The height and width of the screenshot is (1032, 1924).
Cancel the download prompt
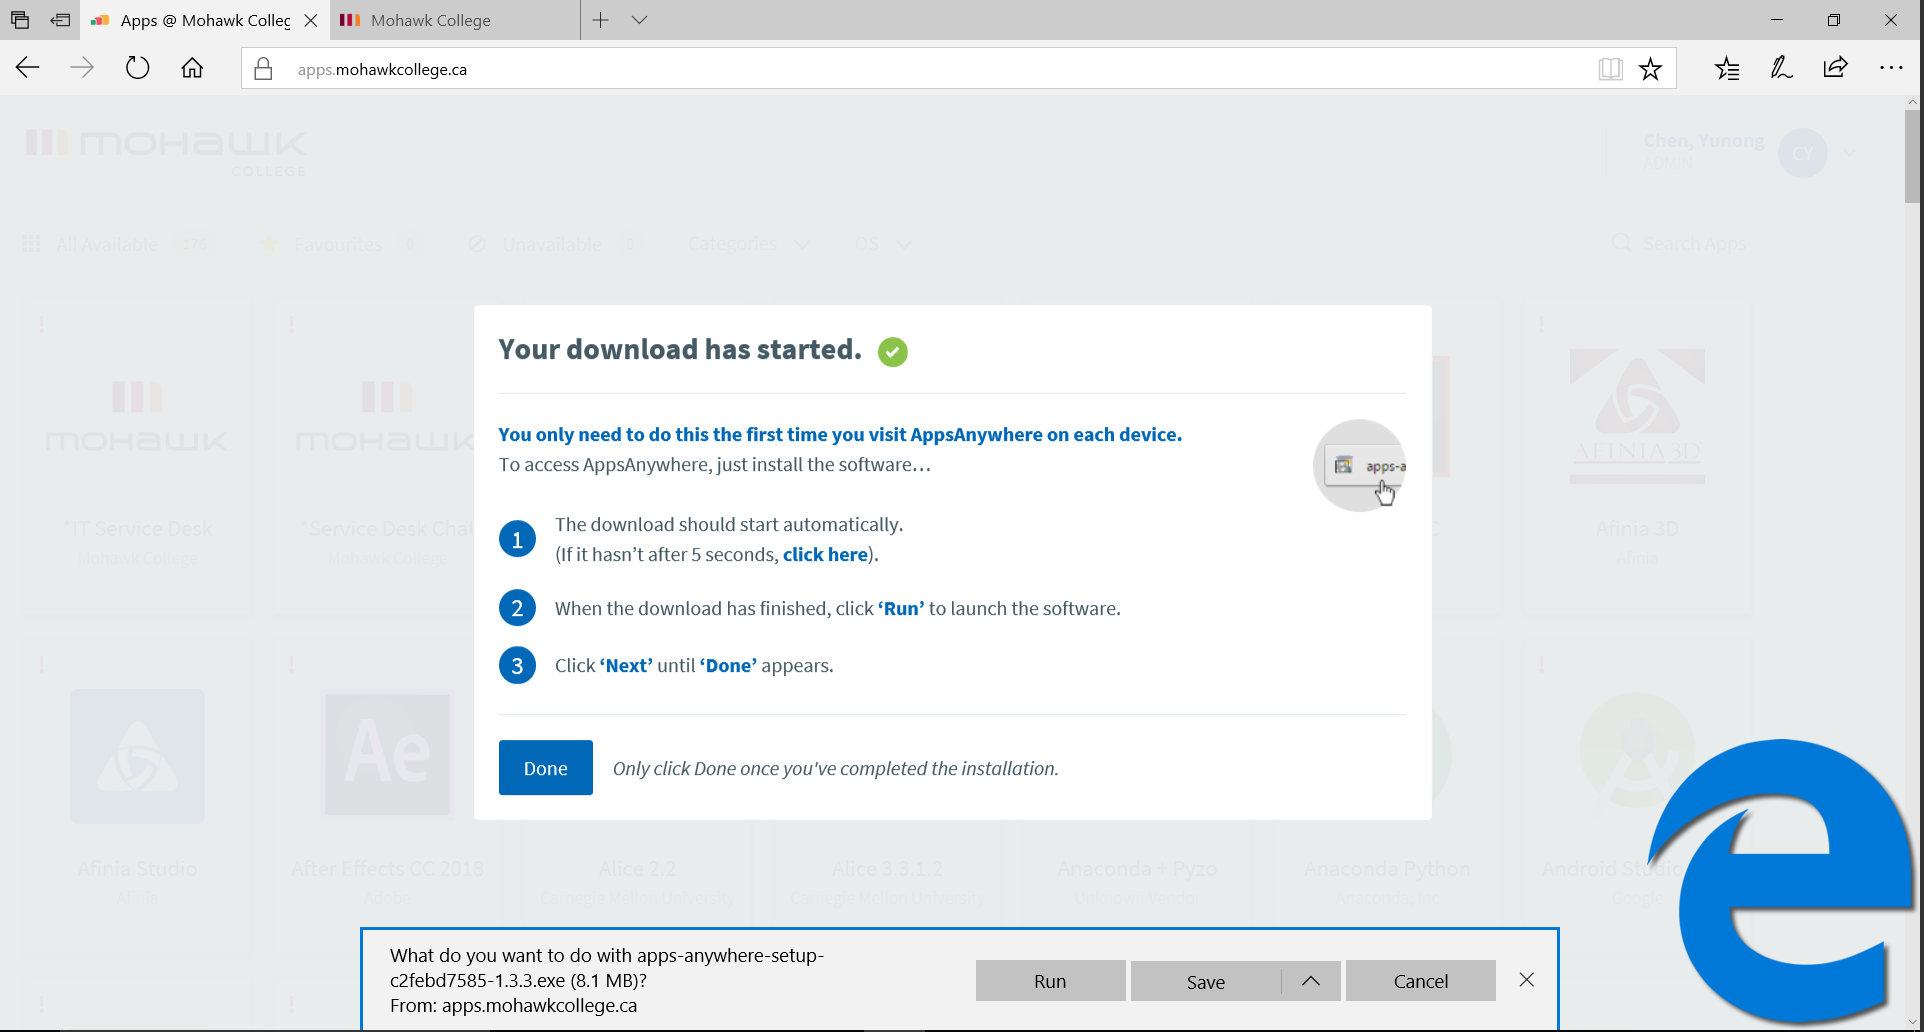pyautogui.click(x=1420, y=981)
